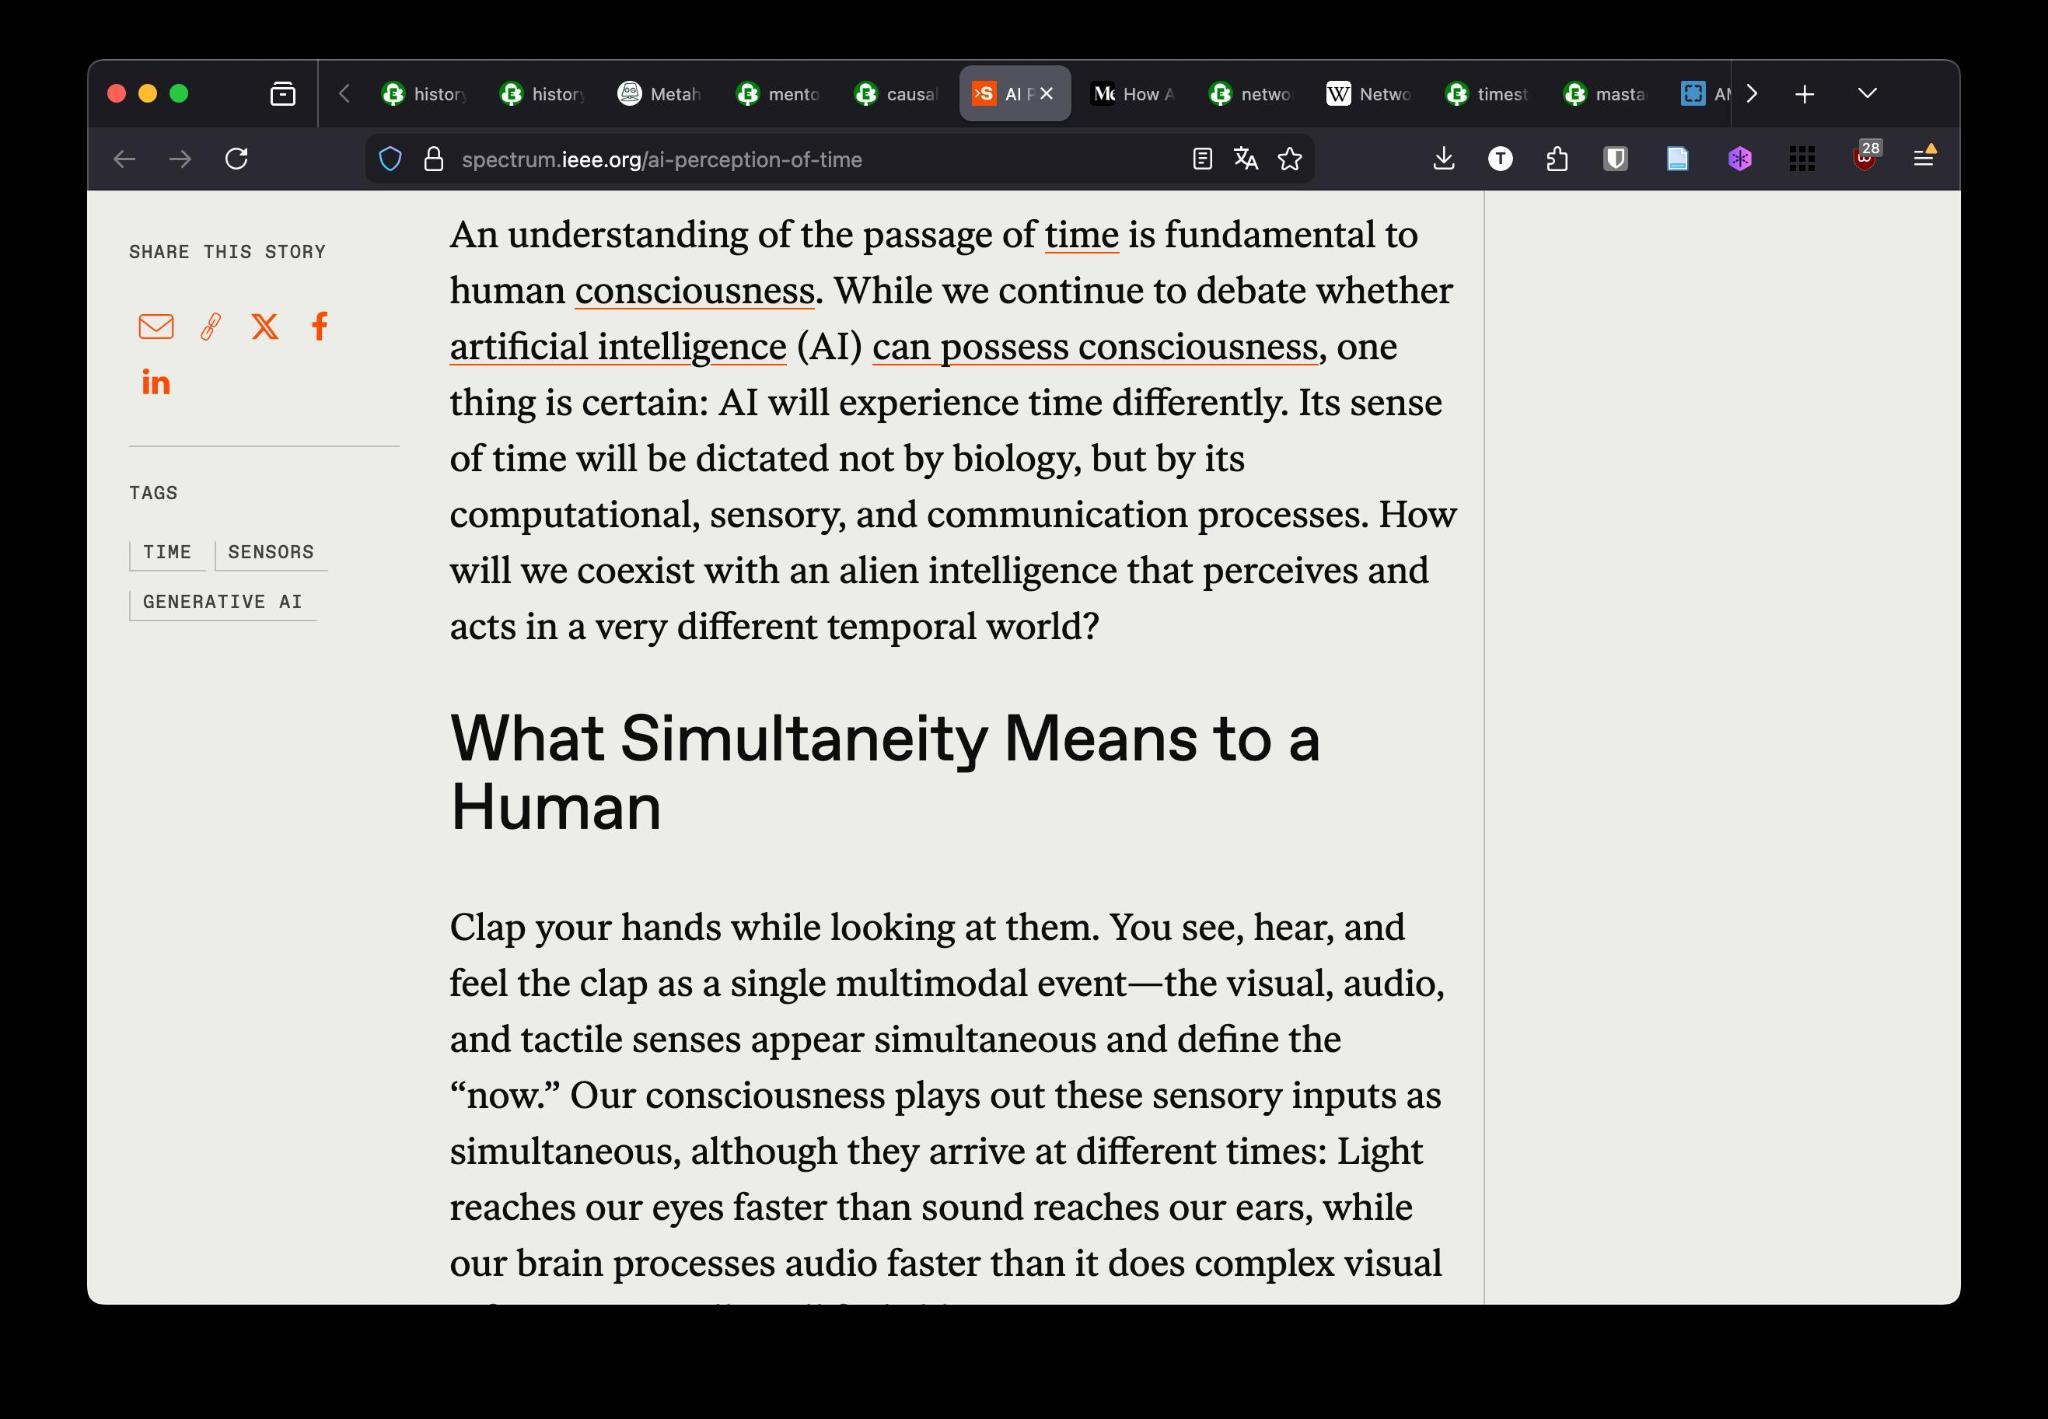Open 'artificial intelligence' hyperlink
This screenshot has height=1419, width=2048.
(618, 347)
